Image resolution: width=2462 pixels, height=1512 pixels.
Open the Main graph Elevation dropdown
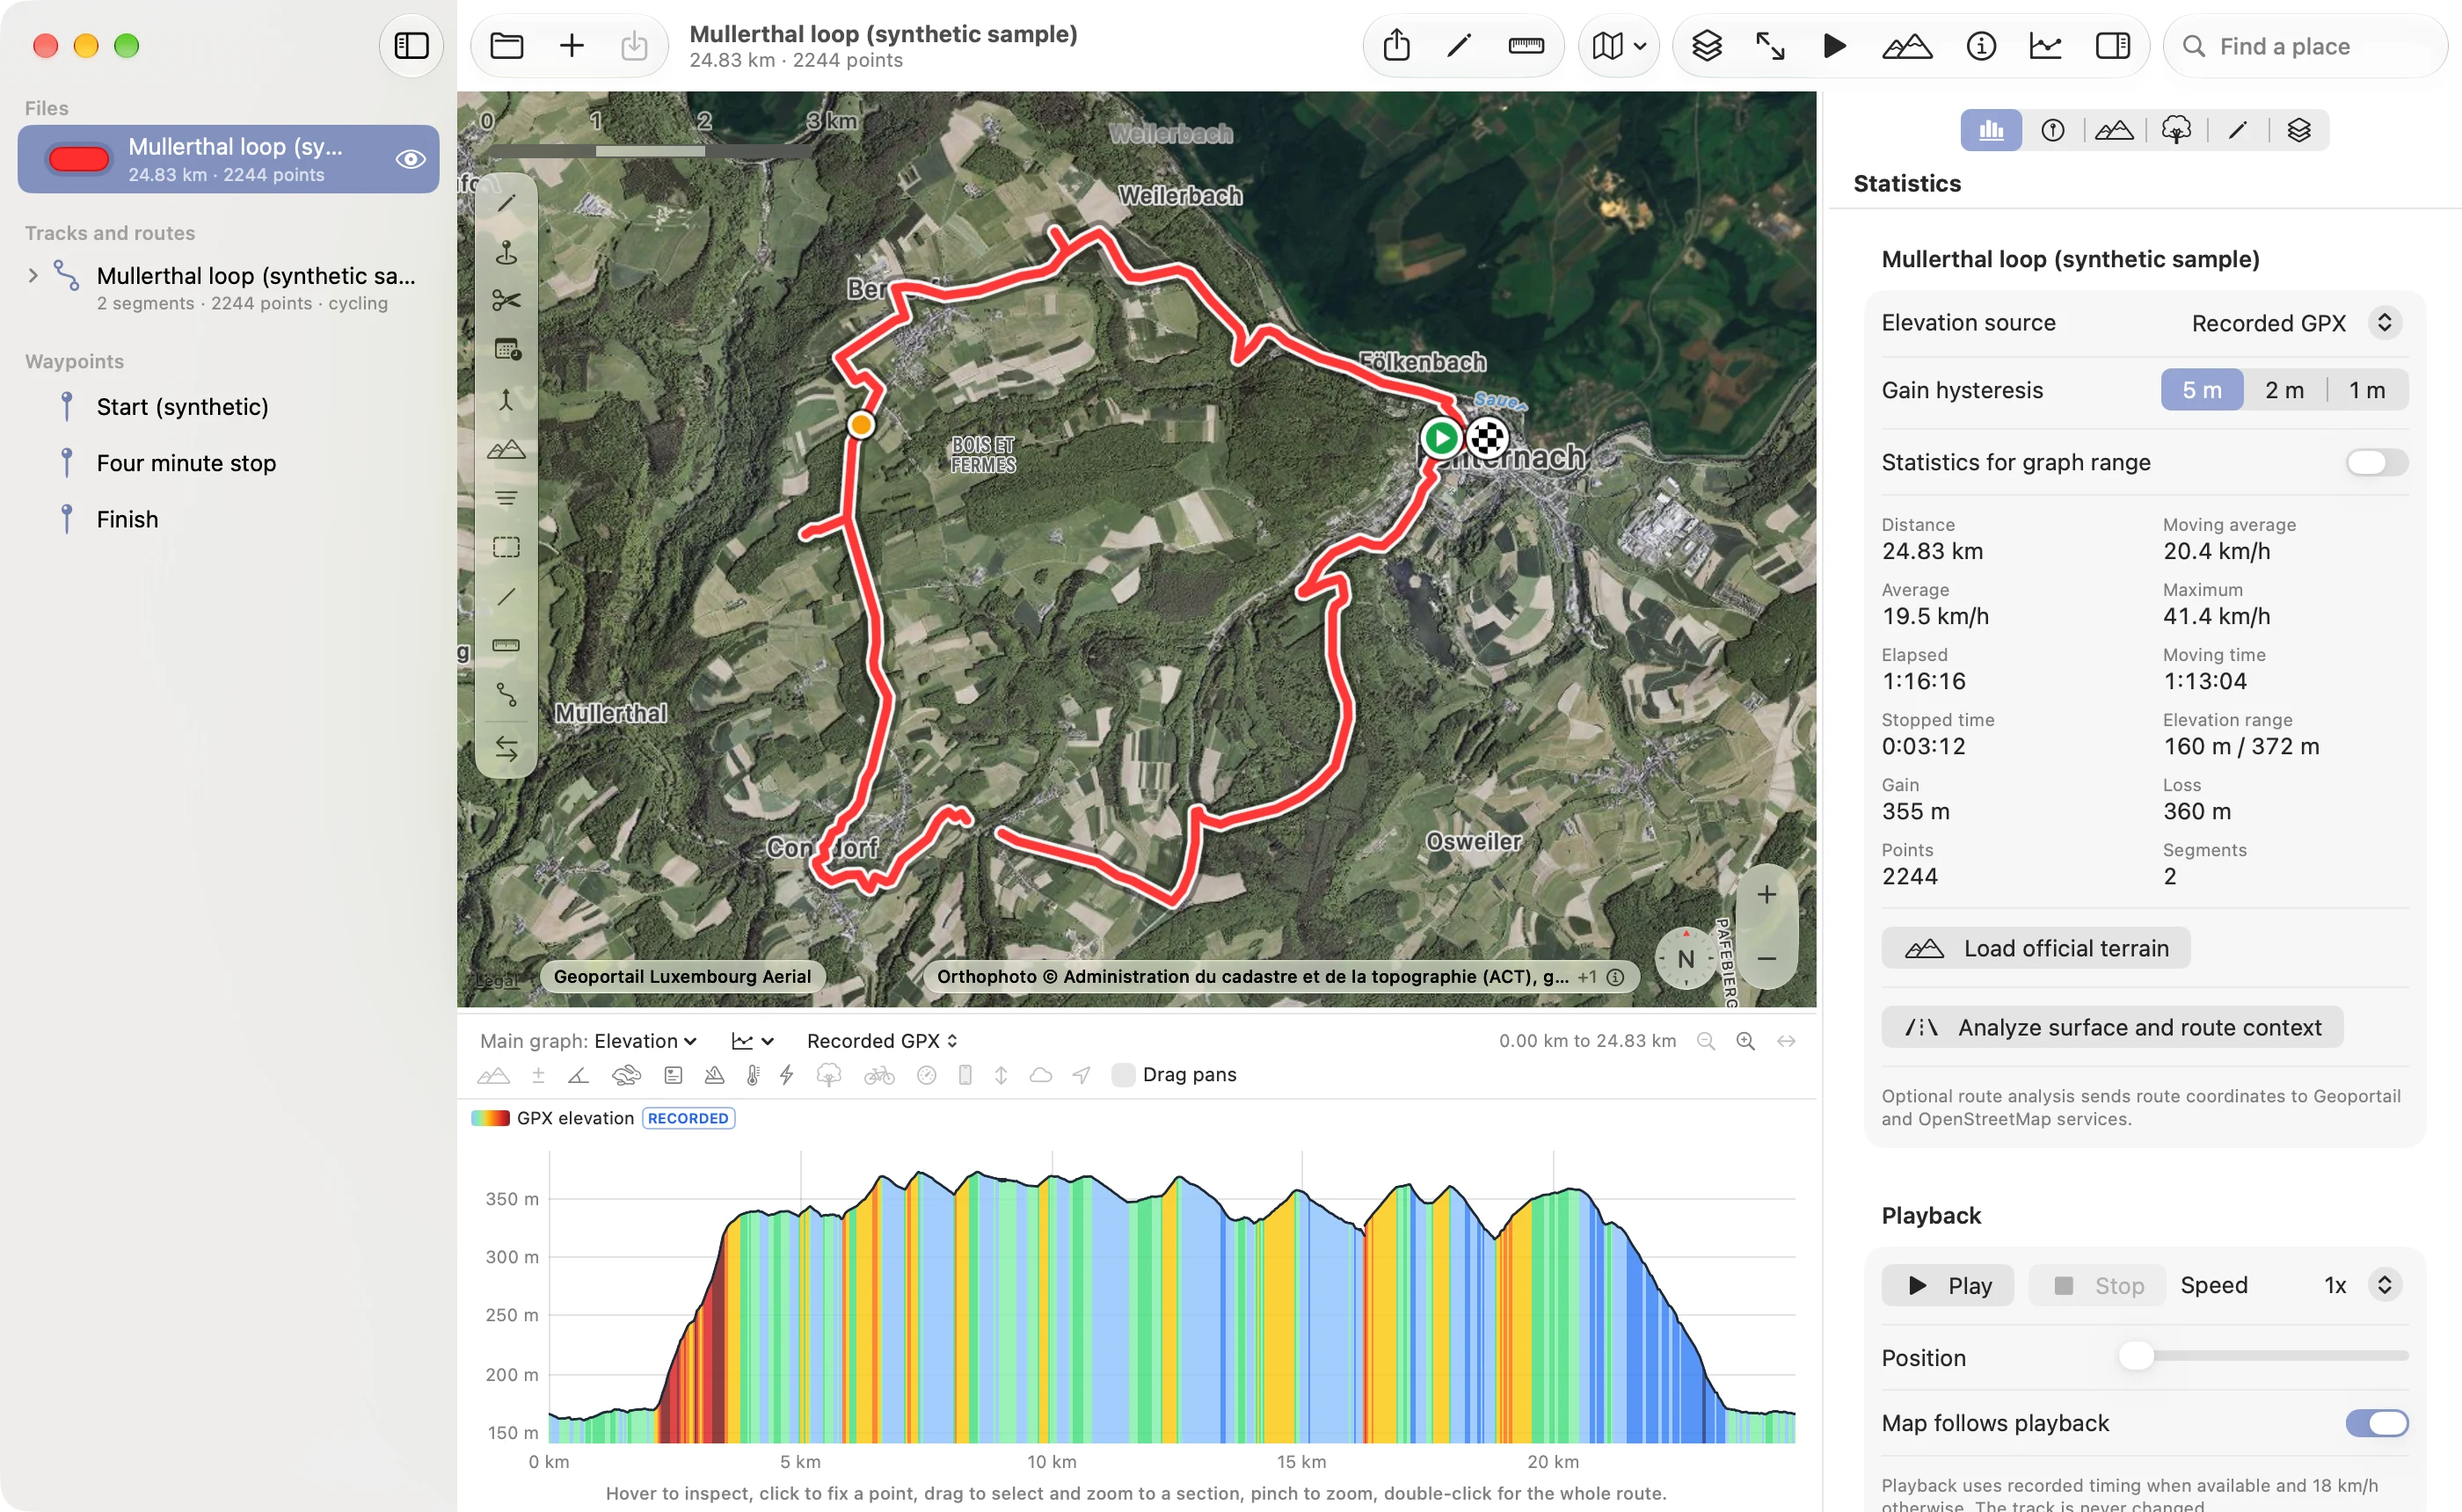pyautogui.click(x=645, y=1041)
